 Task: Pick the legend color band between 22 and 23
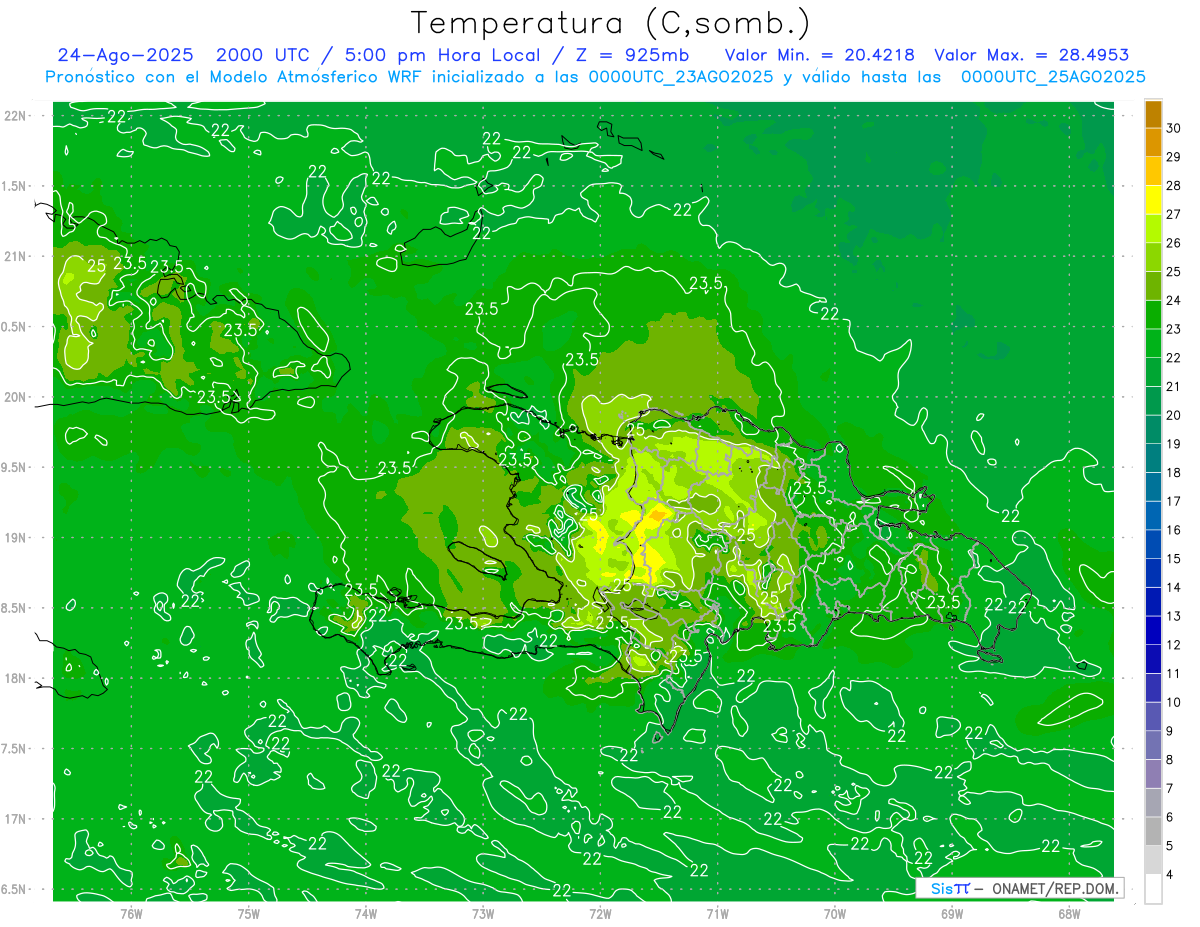click(x=1153, y=343)
